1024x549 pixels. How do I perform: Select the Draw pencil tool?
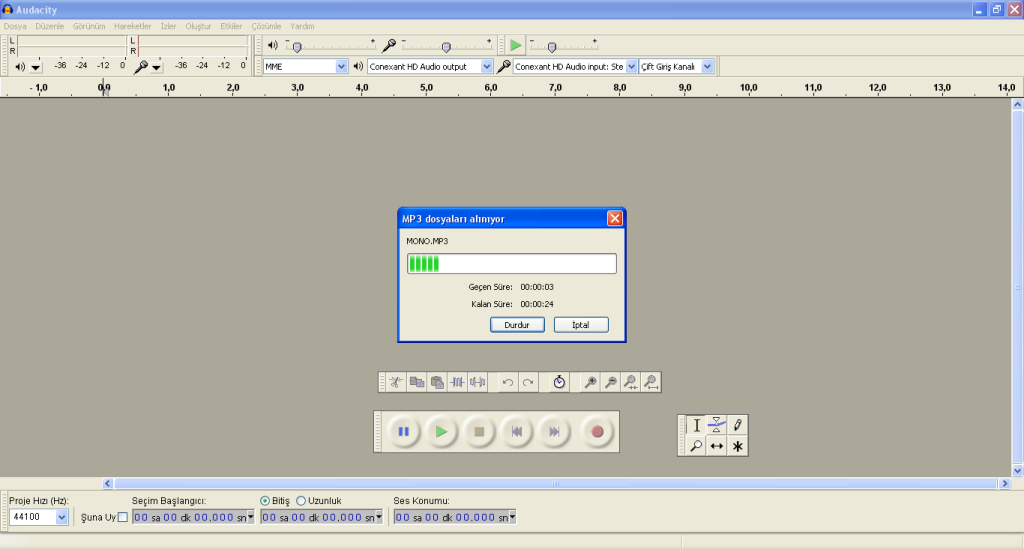[737, 425]
